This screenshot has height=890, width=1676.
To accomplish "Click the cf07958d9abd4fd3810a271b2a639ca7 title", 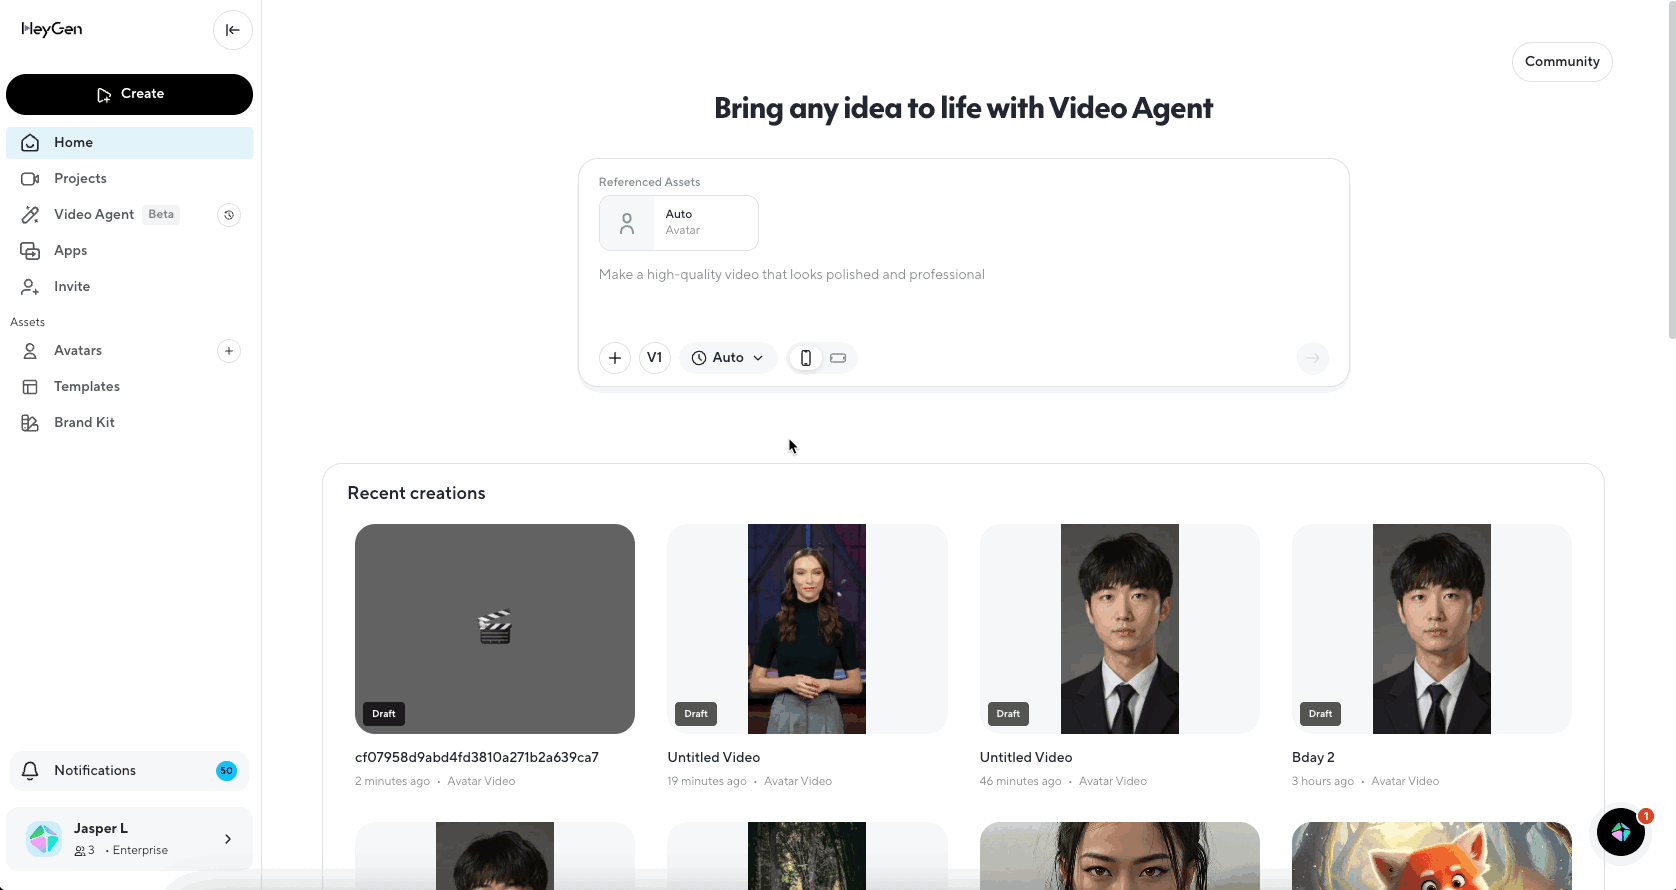I will [477, 758].
